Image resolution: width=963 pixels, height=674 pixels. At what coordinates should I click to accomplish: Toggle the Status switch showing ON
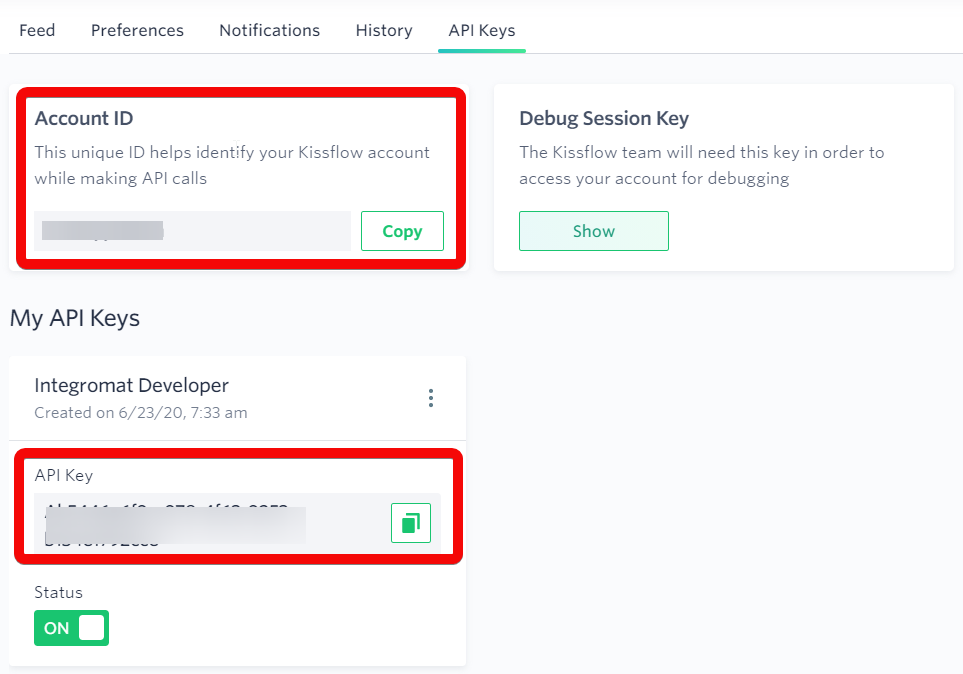(x=71, y=628)
